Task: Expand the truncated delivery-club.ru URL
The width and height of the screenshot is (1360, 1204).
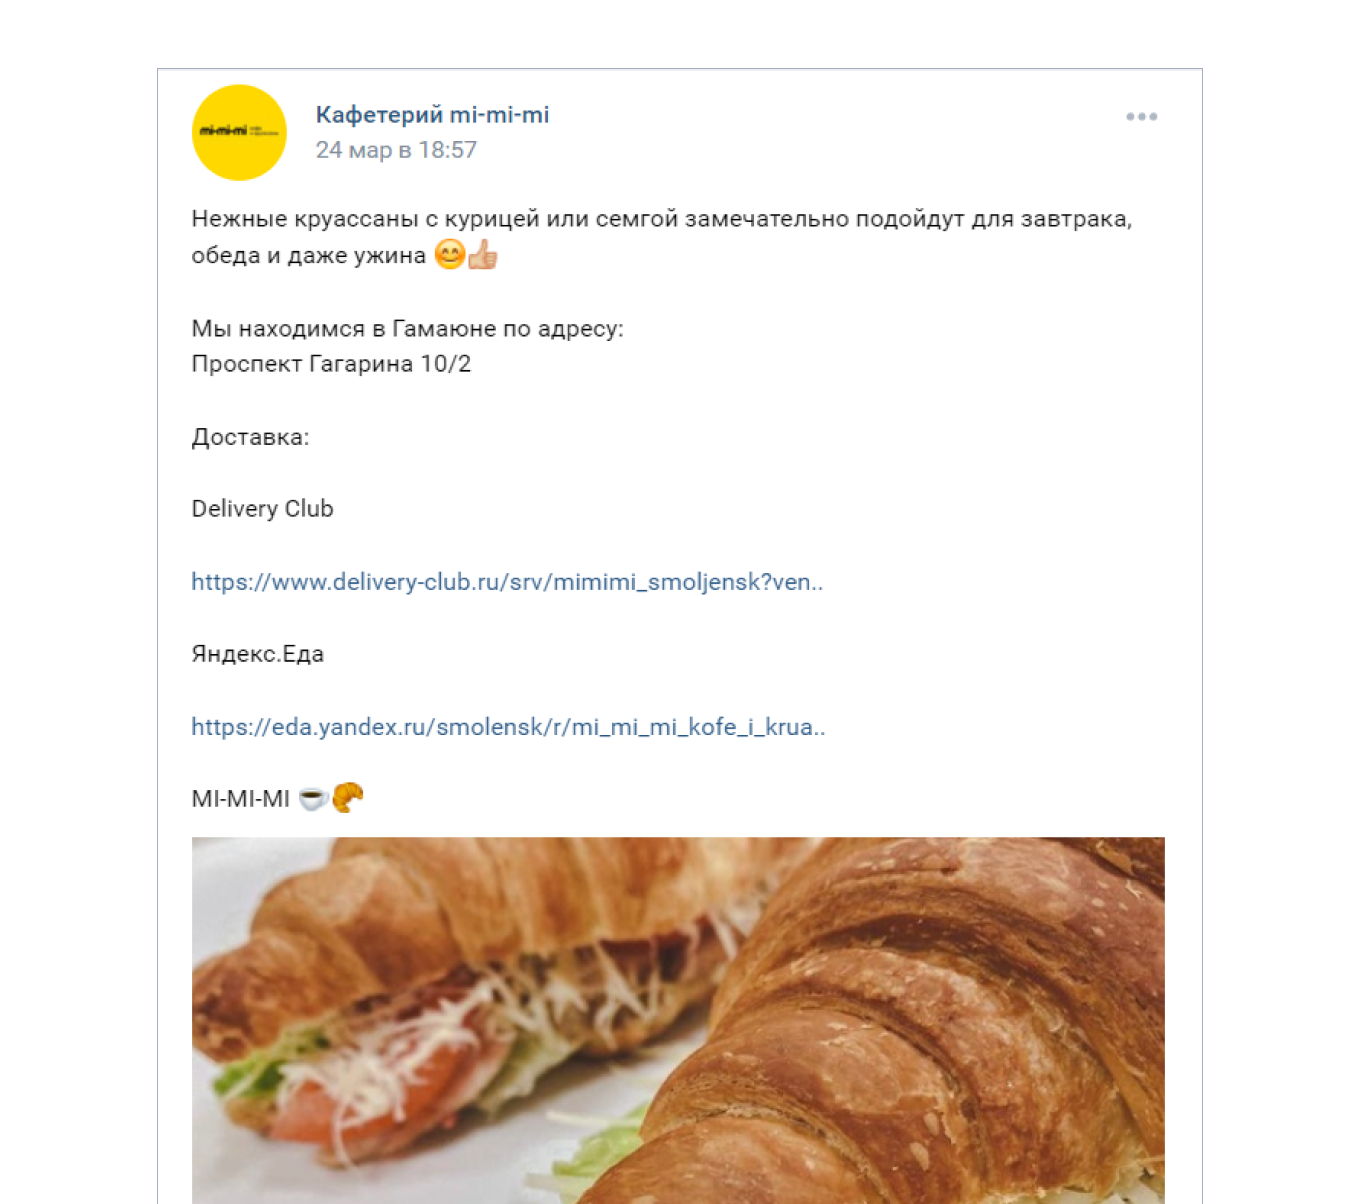Action: pyautogui.click(x=507, y=581)
